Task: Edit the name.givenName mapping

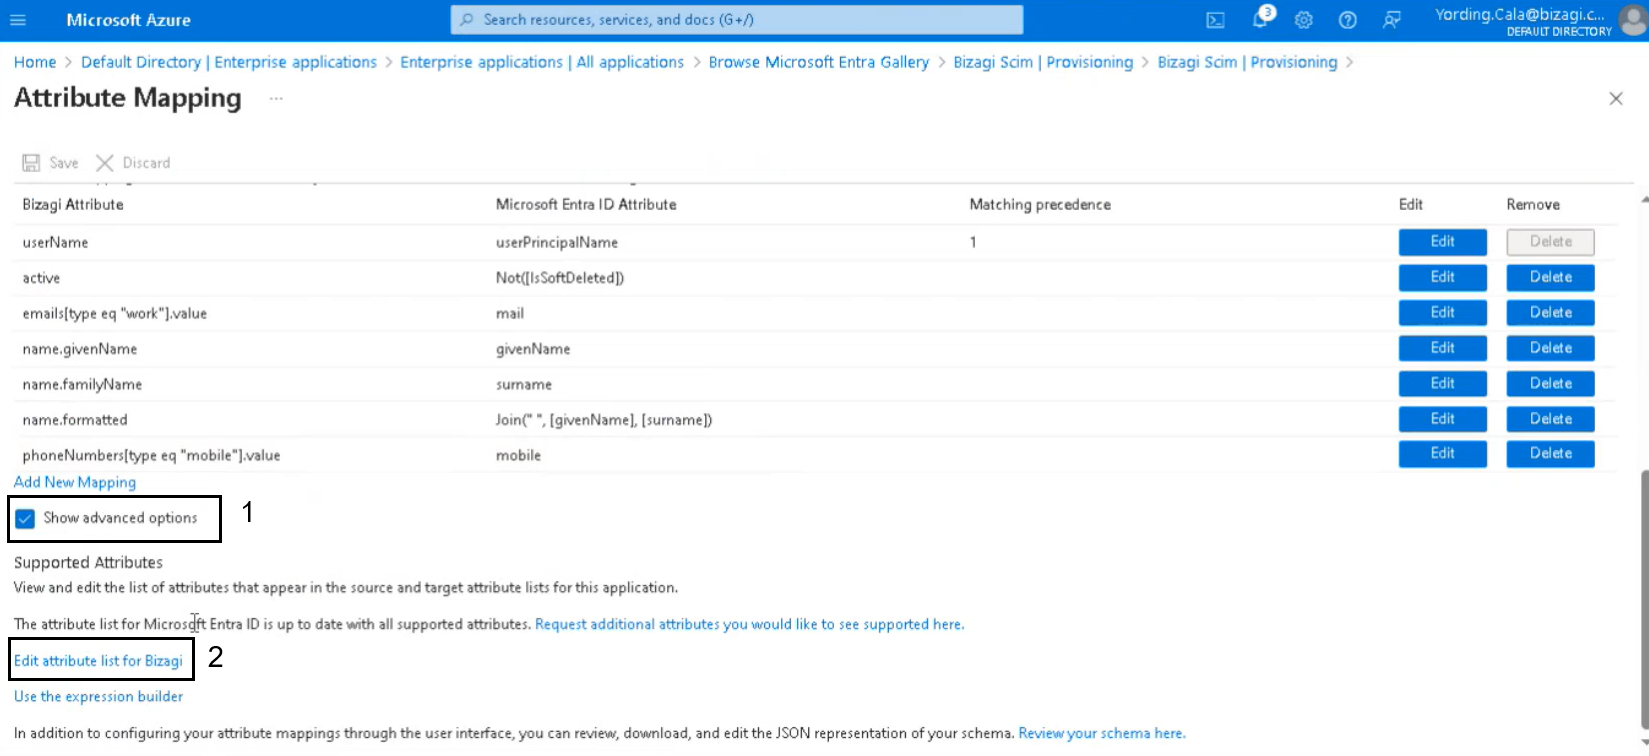Action: [x=1442, y=348]
